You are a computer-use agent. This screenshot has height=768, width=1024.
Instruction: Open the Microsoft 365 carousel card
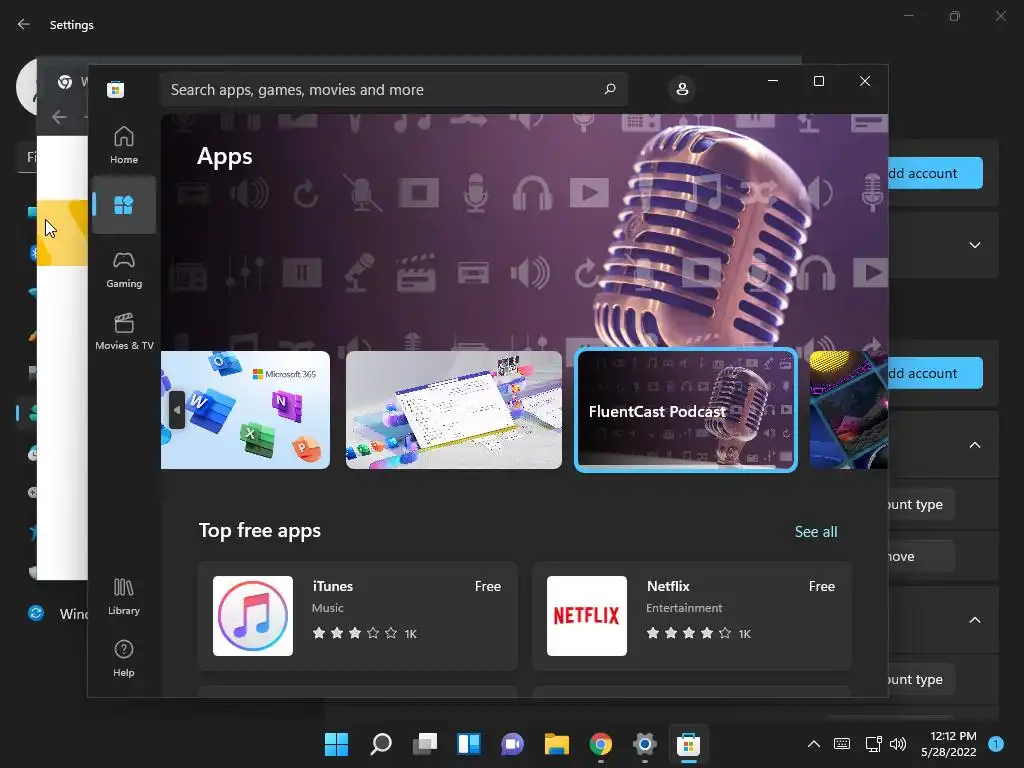point(245,410)
